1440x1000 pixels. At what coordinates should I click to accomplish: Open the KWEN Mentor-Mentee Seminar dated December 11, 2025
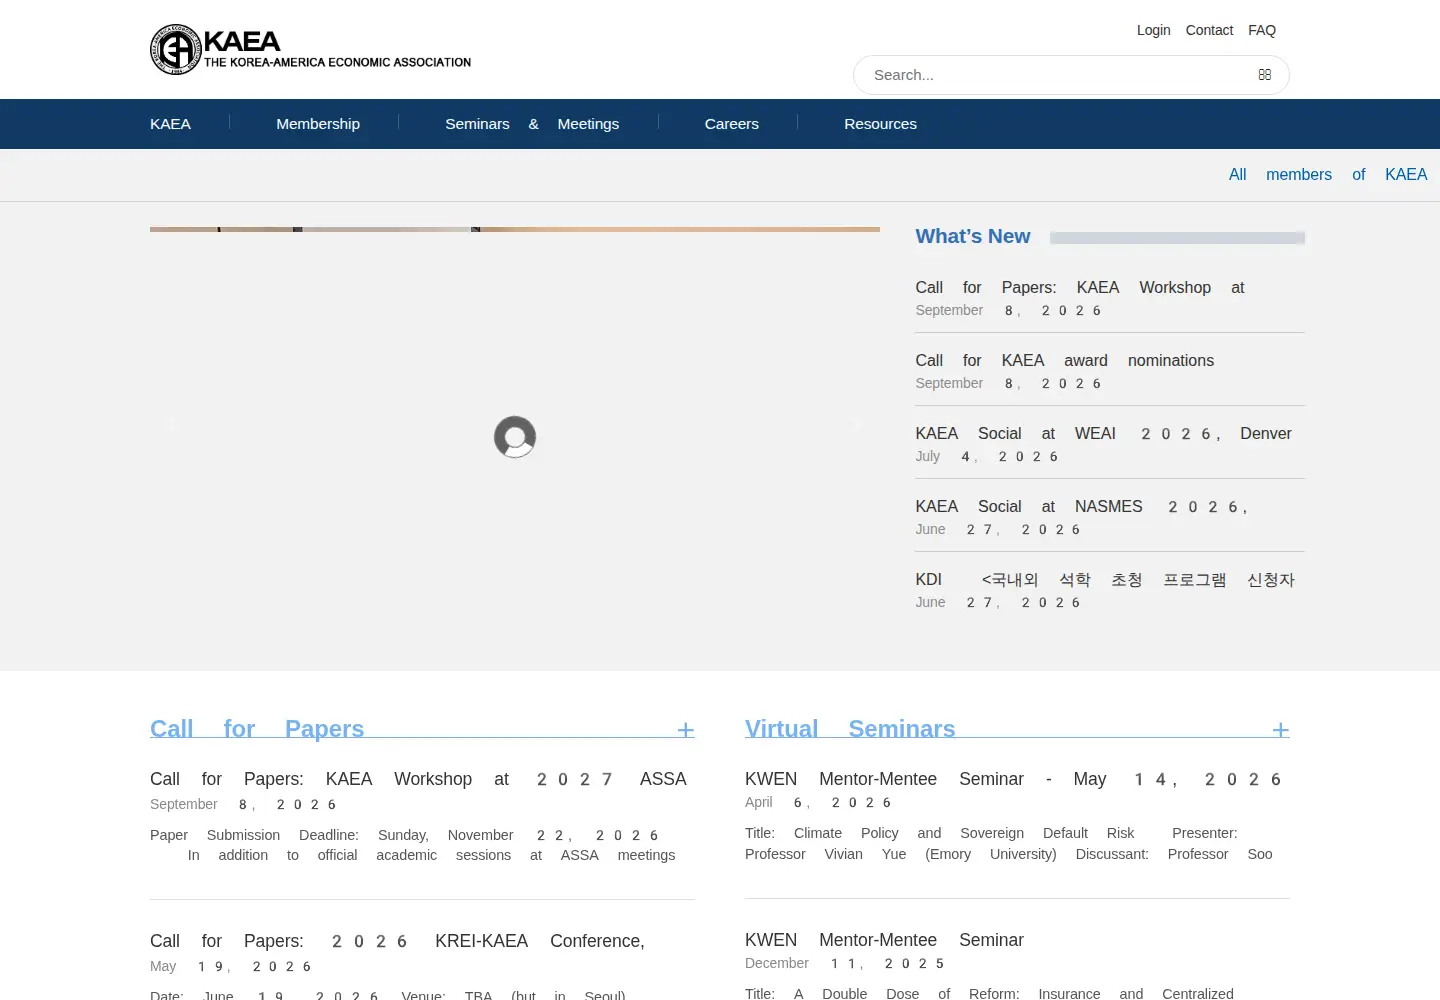click(884, 940)
